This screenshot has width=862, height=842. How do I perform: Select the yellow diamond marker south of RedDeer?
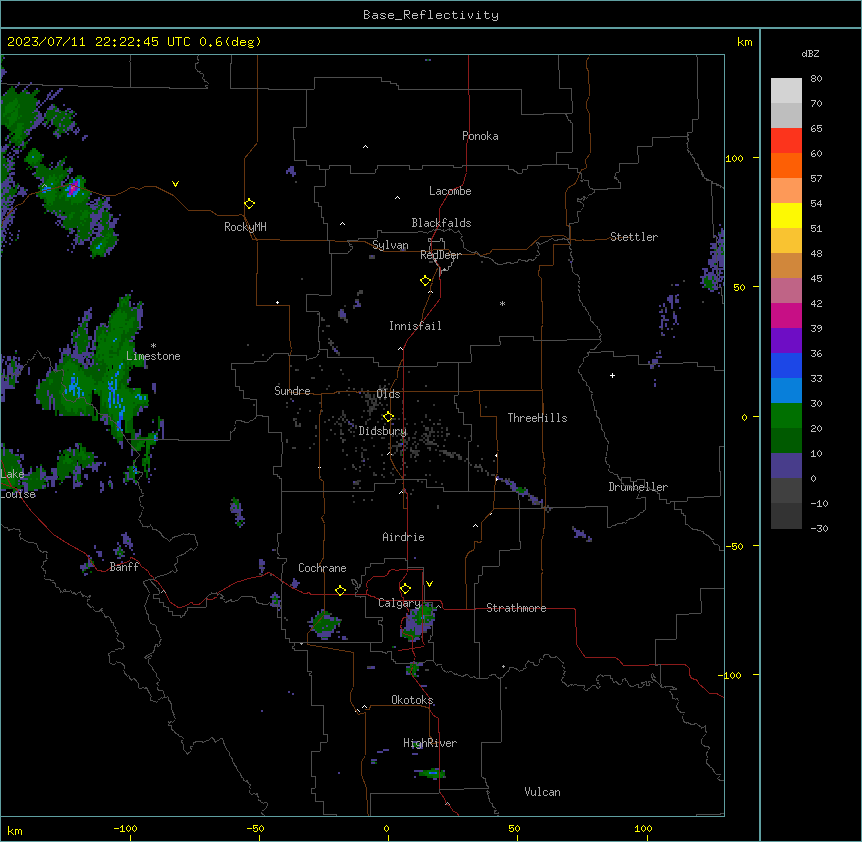(425, 281)
